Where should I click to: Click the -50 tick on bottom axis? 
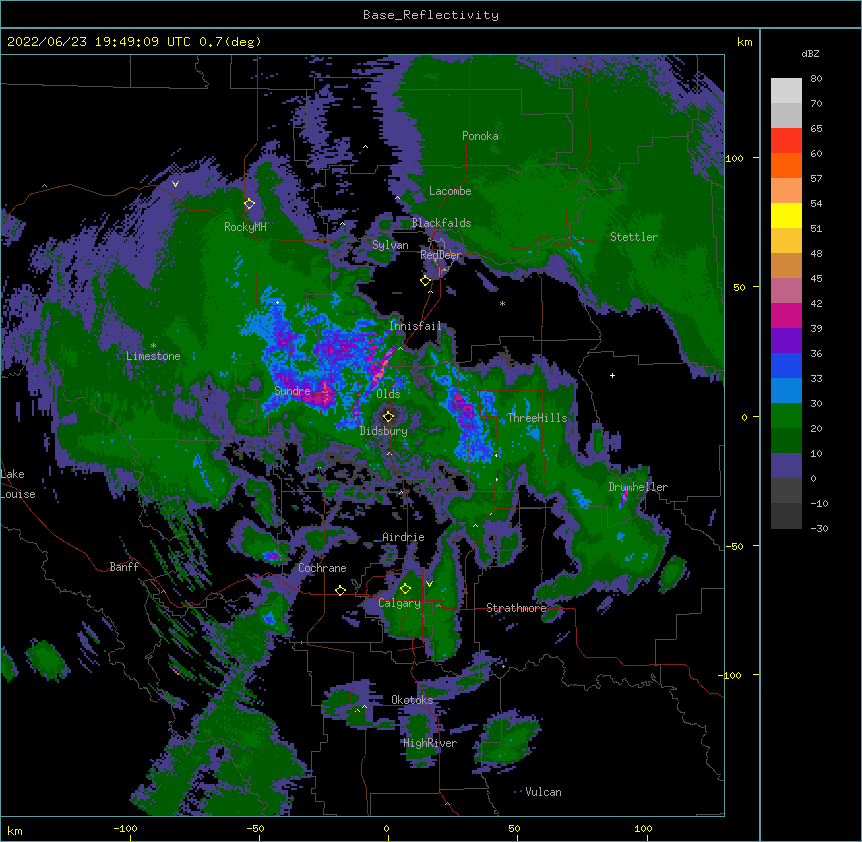(255, 828)
